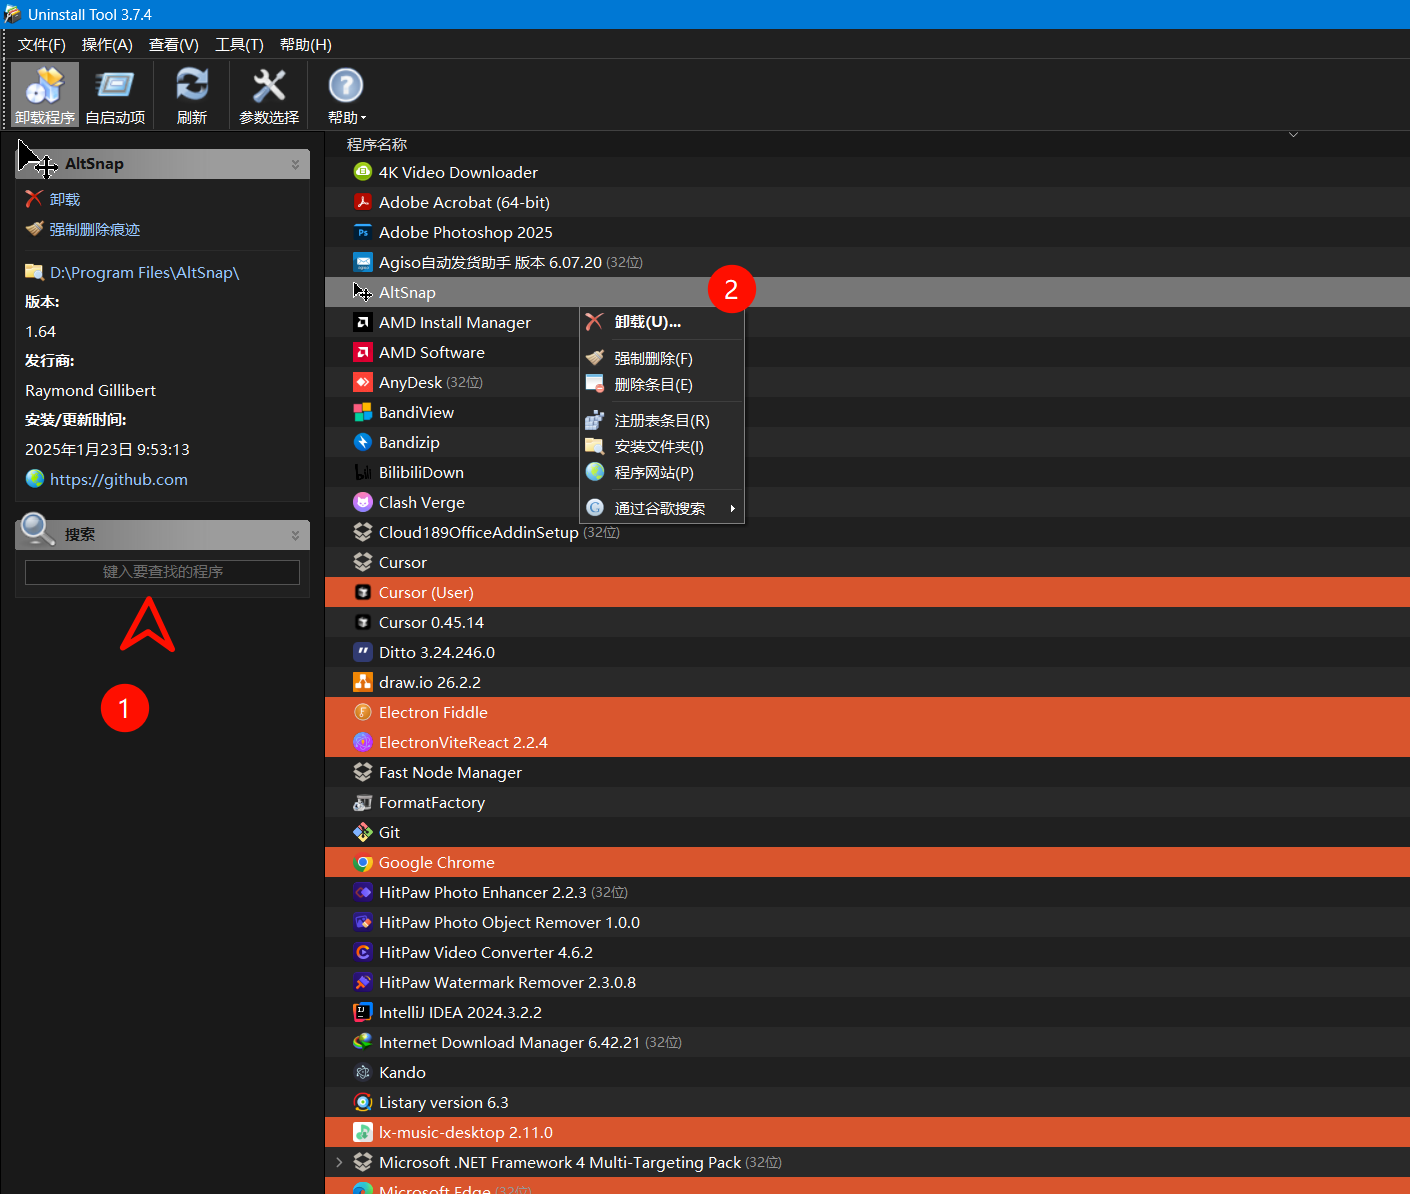Select HitPaw Photo Enhancer 2.2.3 icon
This screenshot has height=1194, width=1410.
click(x=363, y=892)
